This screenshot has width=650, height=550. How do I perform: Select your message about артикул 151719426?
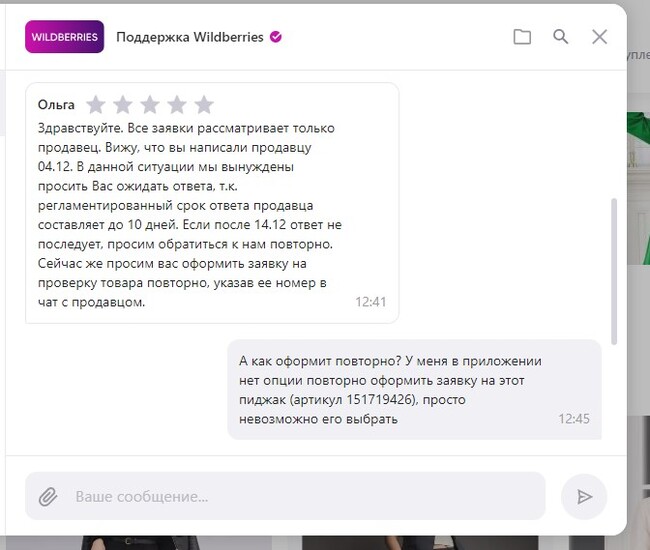[x=414, y=390]
